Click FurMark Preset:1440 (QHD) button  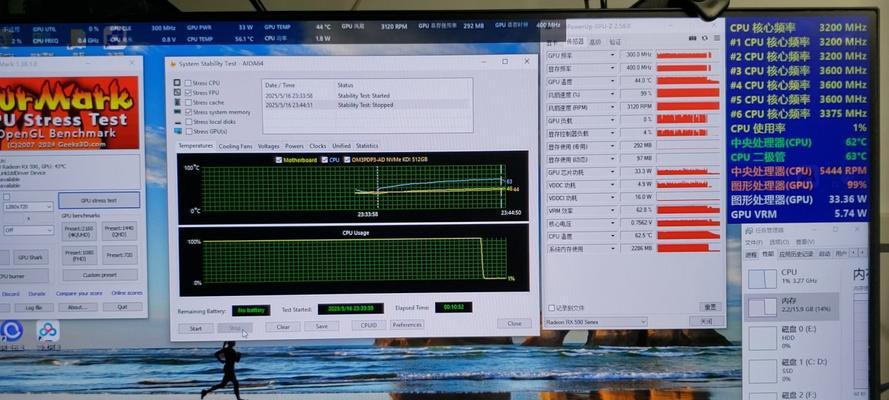pos(120,231)
